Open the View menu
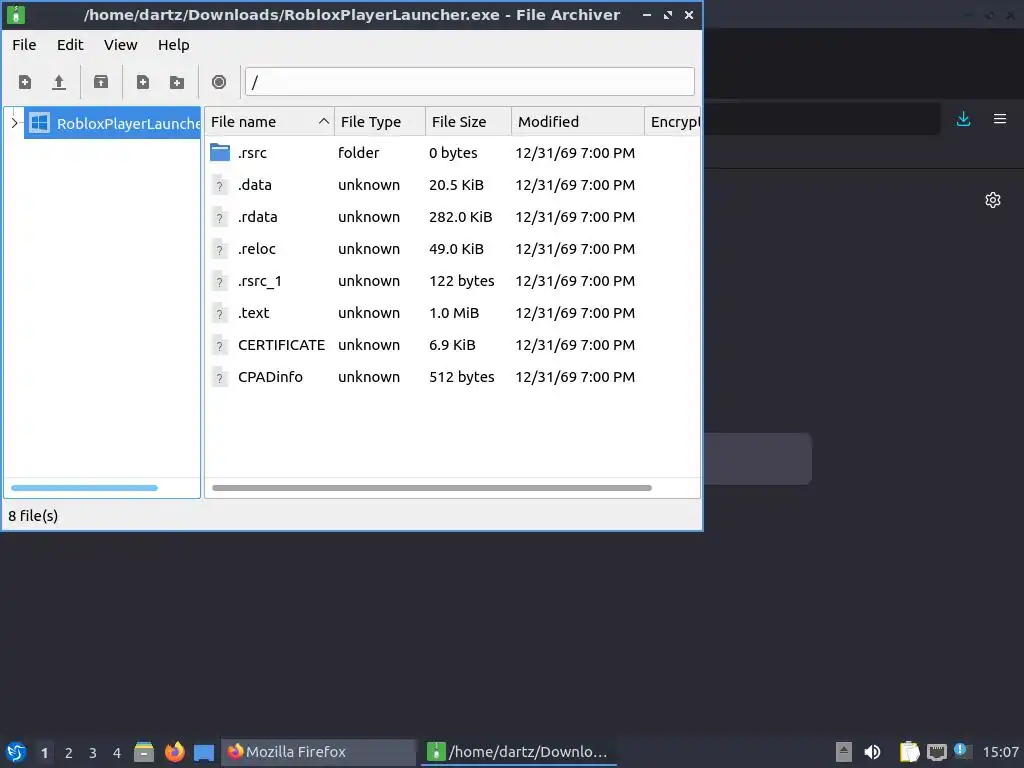Screen dimensions: 1024x768 click(120, 45)
